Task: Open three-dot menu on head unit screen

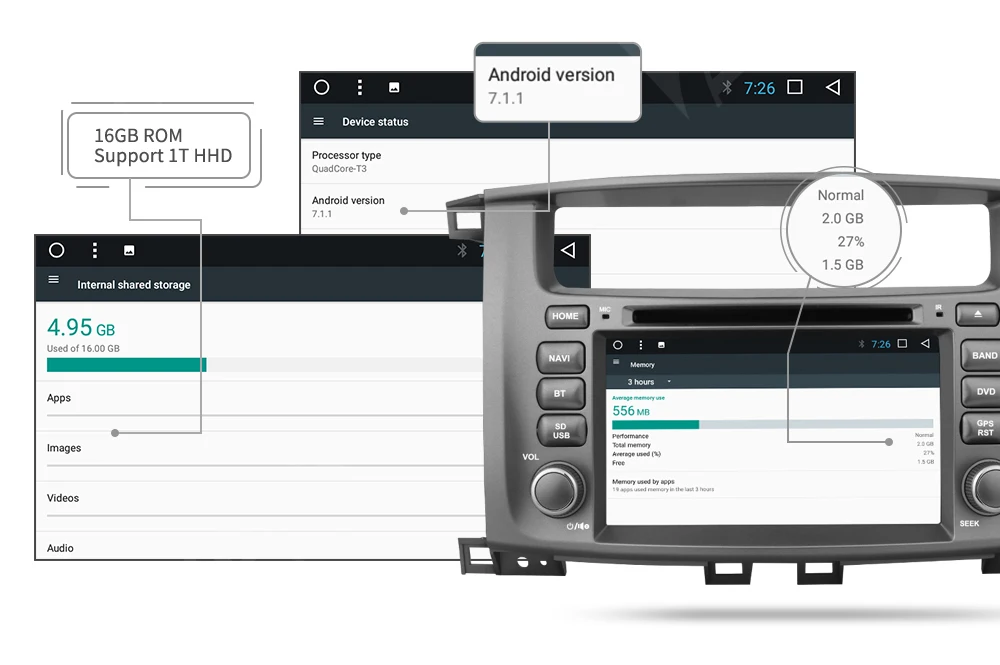Action: tap(641, 345)
